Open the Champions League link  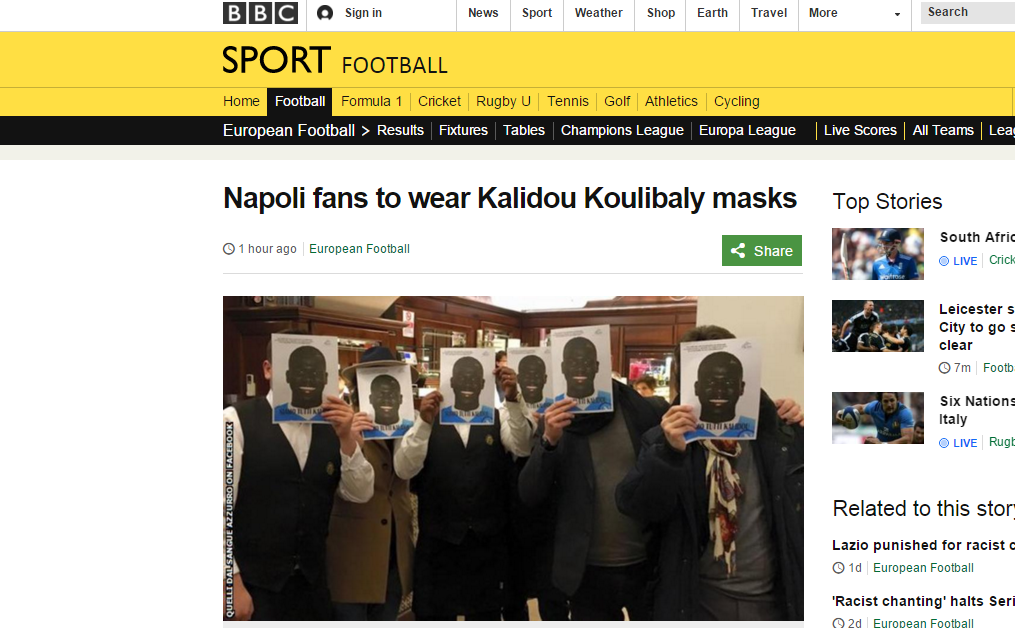[x=622, y=130]
